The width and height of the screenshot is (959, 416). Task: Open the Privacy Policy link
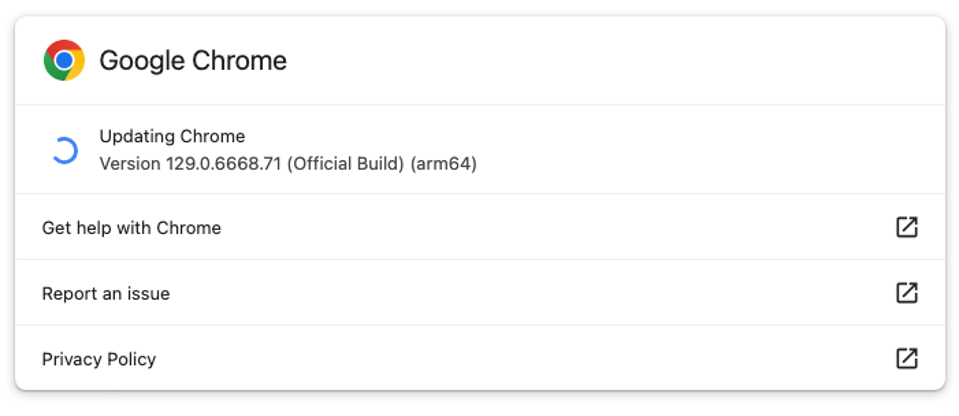[x=99, y=359]
